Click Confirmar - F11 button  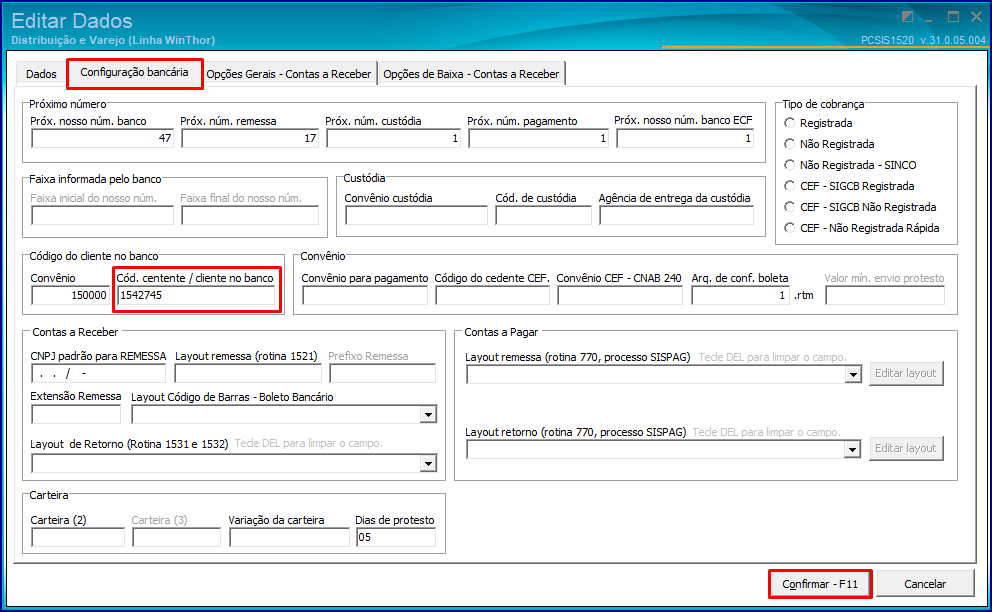820,584
